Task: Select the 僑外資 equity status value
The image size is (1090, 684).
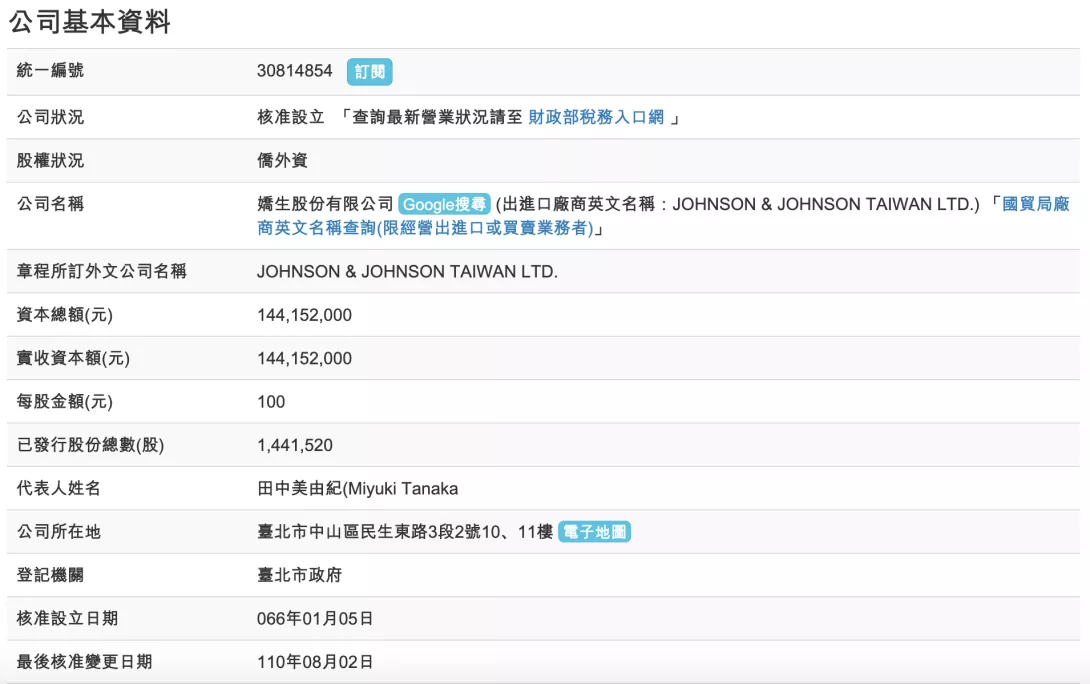Action: coord(282,161)
